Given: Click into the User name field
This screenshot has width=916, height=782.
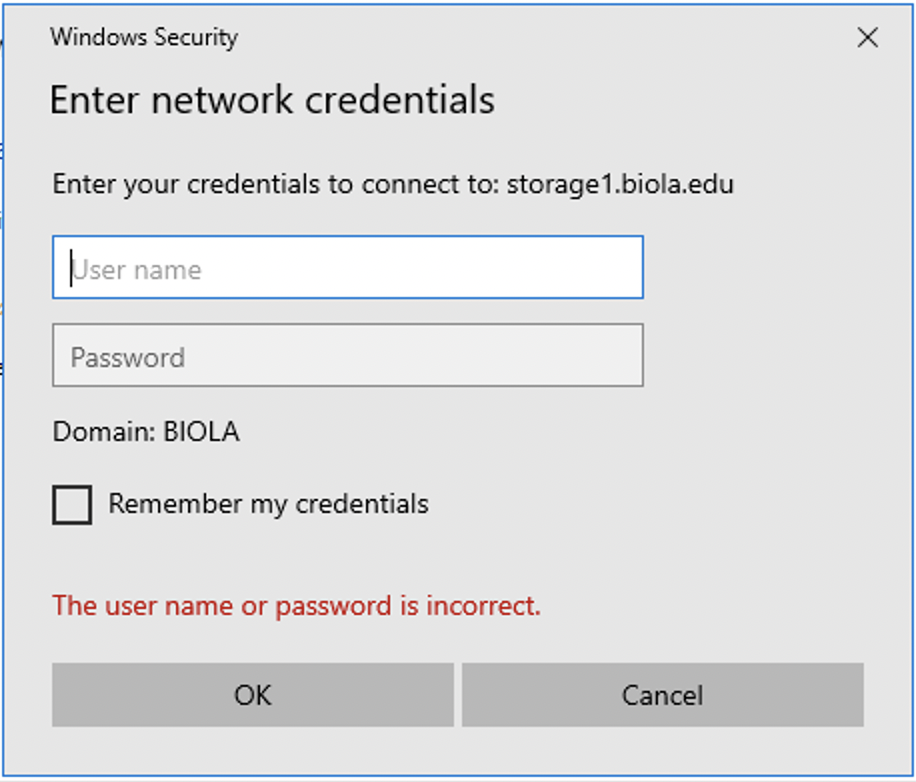Looking at the screenshot, I should (348, 267).
